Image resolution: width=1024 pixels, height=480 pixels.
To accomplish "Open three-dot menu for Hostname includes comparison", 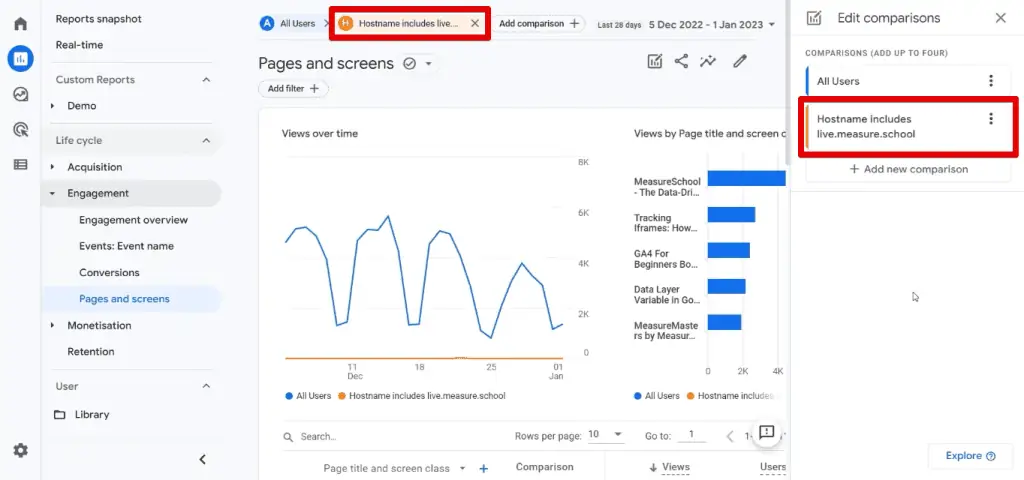I will pos(991,119).
